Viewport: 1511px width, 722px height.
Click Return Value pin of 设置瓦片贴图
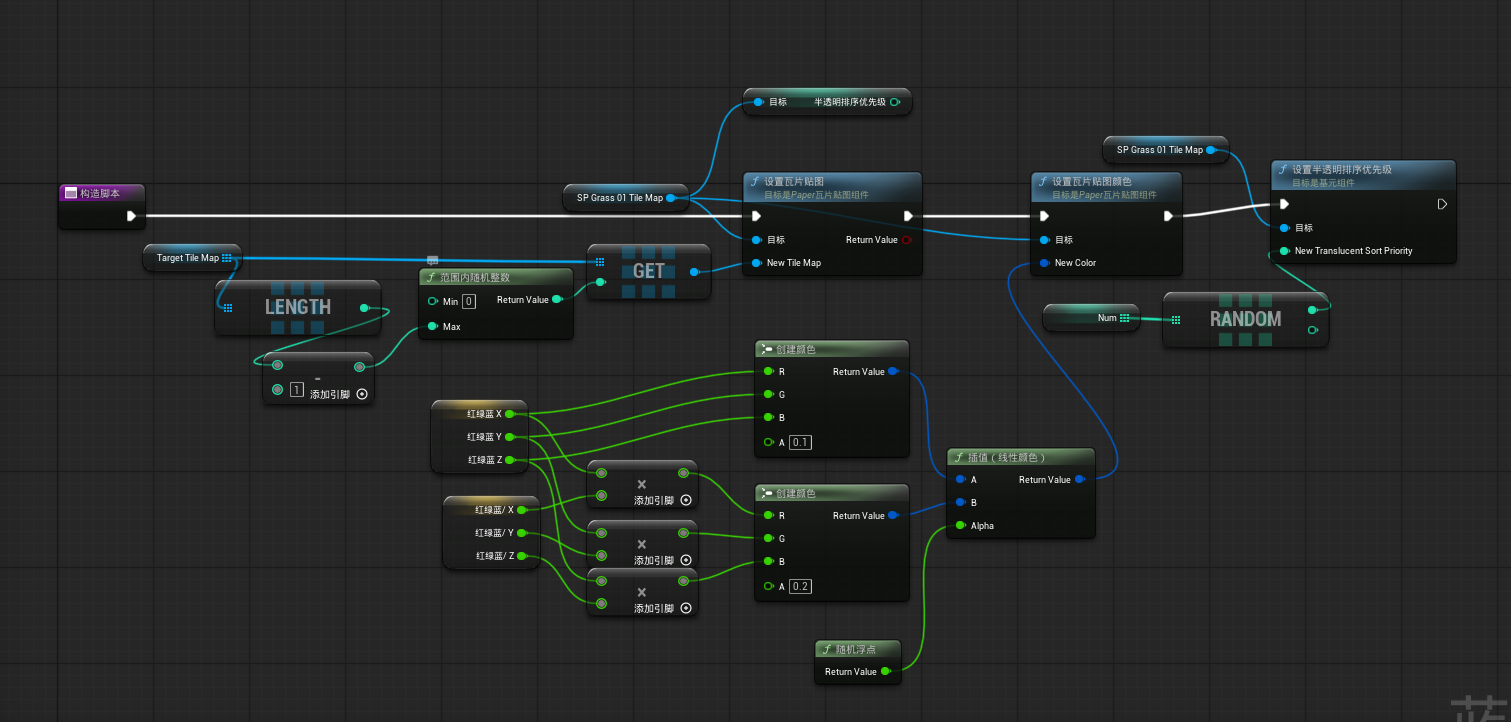point(907,240)
